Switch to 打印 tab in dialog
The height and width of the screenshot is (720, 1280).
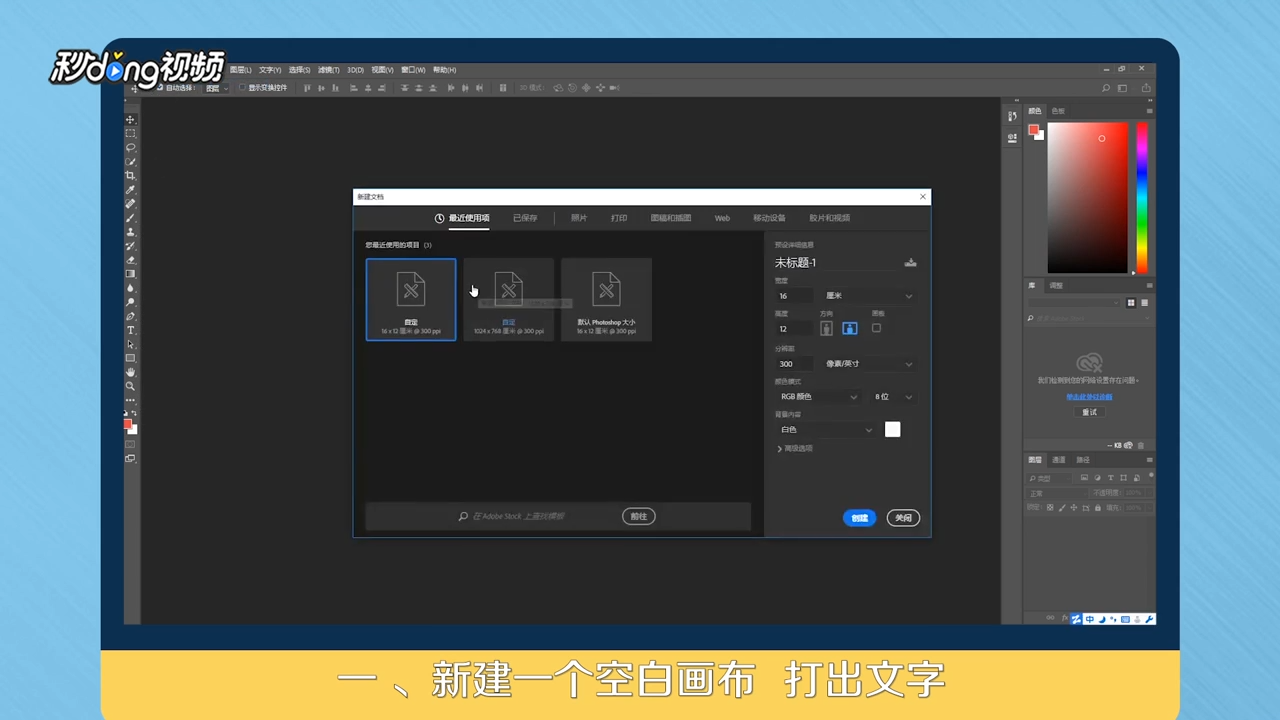(619, 218)
